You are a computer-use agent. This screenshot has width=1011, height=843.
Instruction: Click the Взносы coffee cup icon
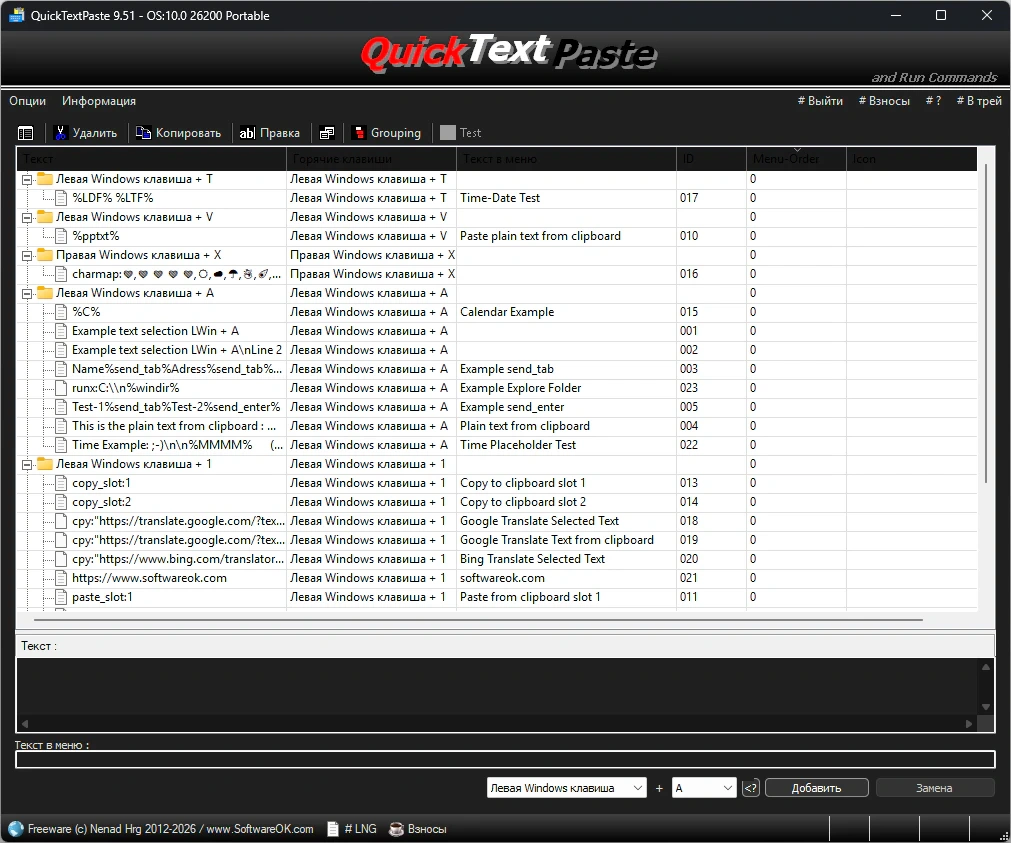tap(397, 829)
